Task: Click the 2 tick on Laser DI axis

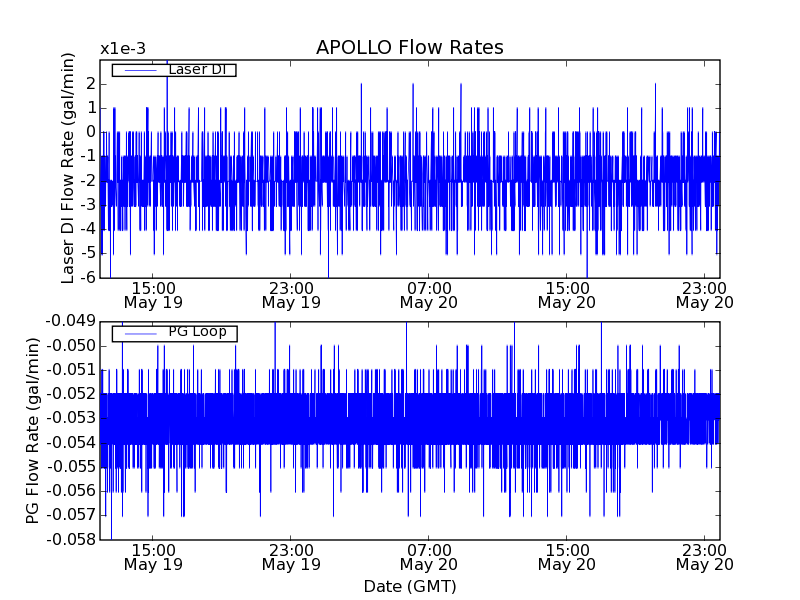Action: [x=90, y=83]
